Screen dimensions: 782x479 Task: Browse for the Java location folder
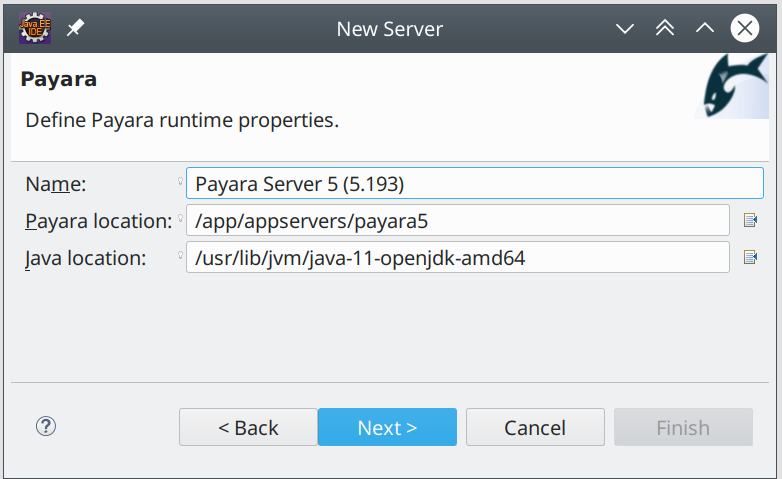coord(751,258)
